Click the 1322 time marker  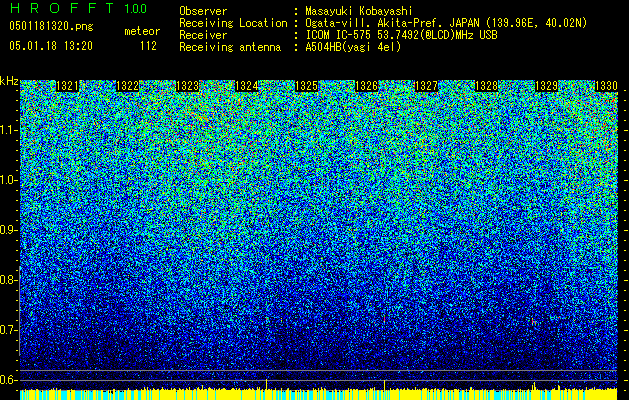pos(128,86)
